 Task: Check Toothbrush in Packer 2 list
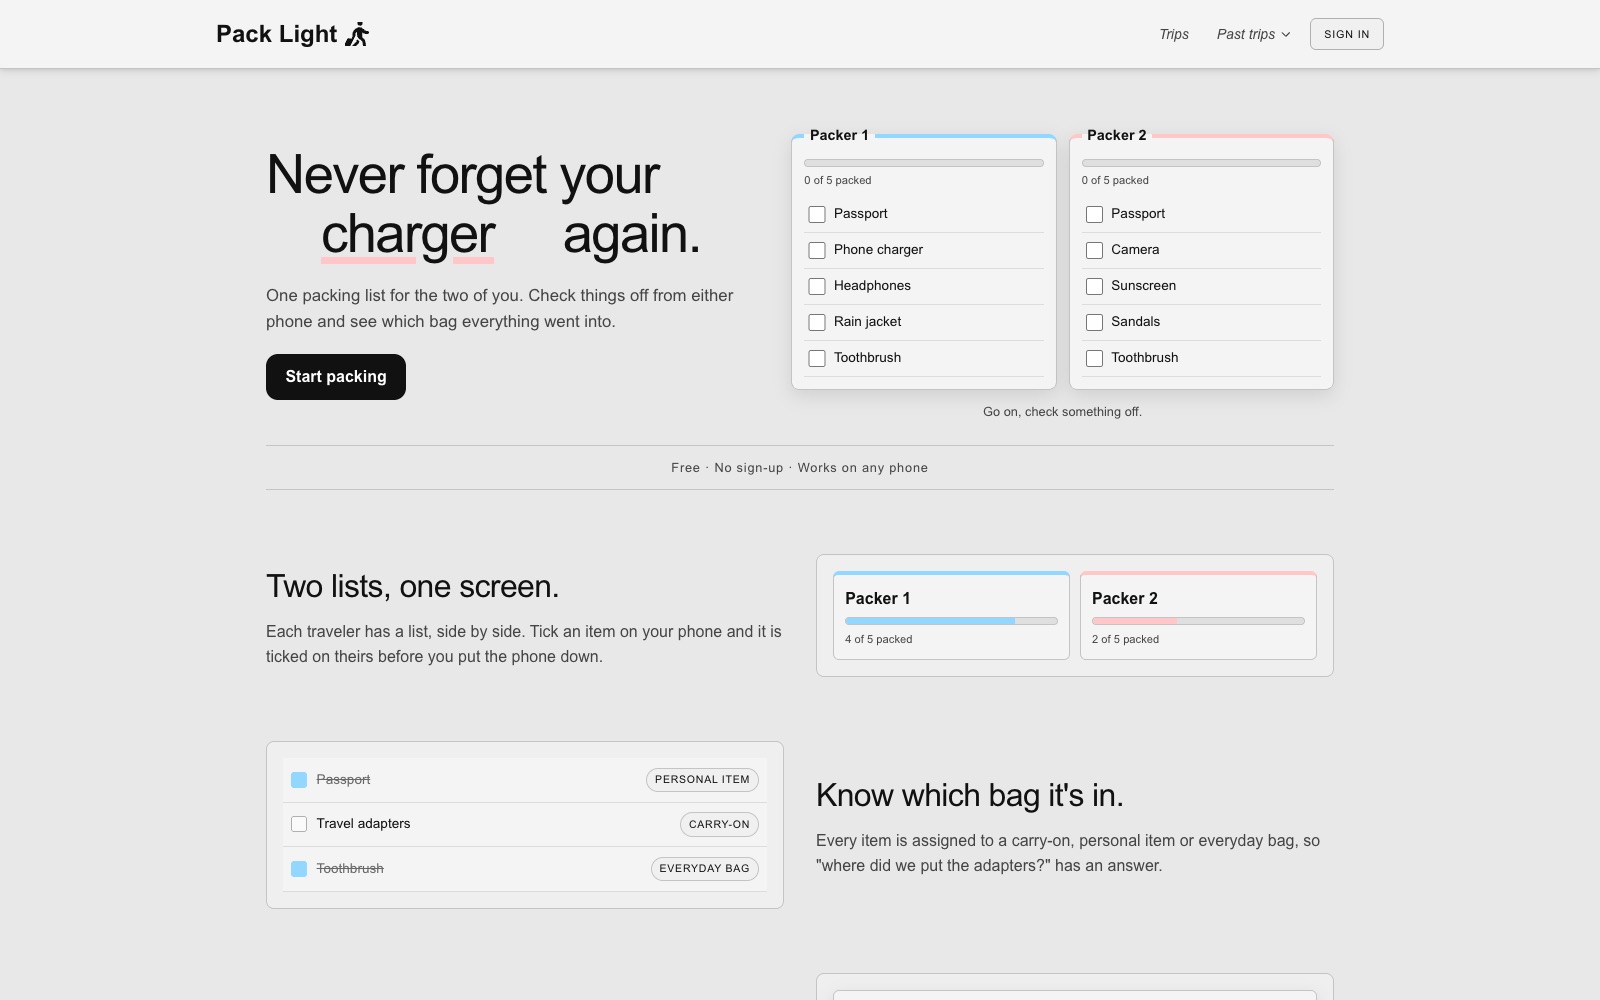pos(1094,358)
